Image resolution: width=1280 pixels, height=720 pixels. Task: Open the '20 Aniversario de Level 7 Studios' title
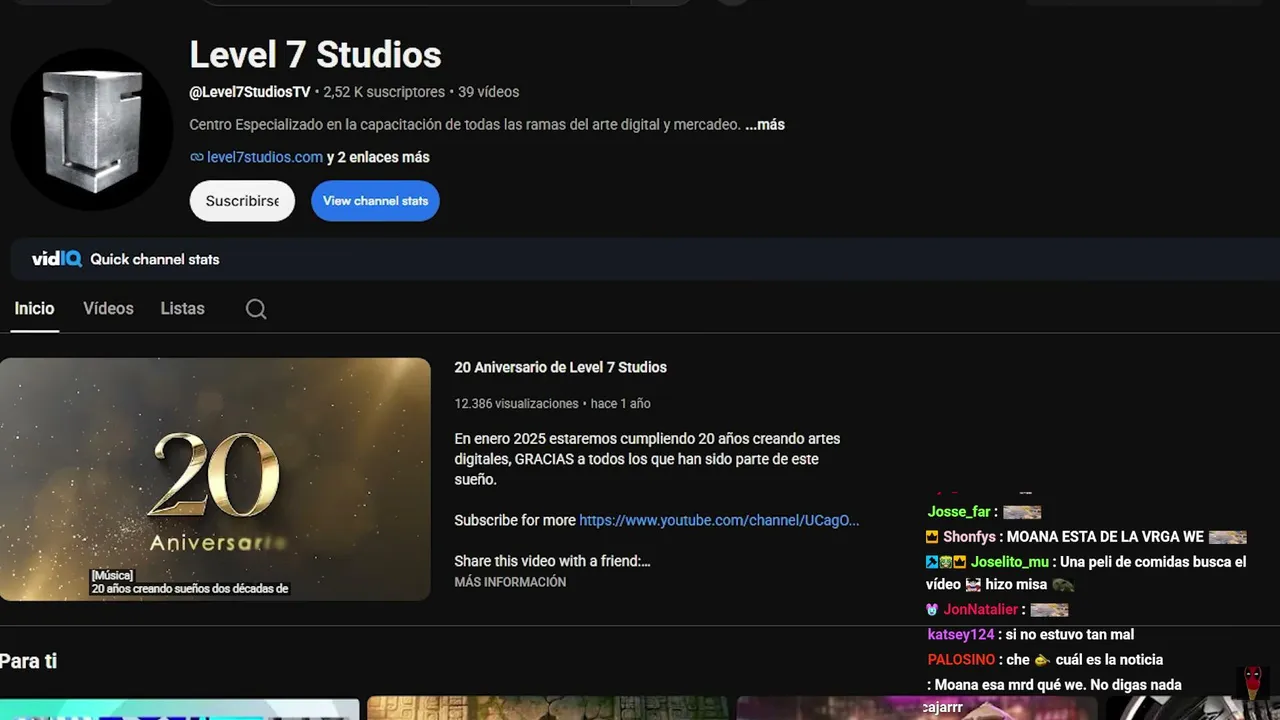pyautogui.click(x=560, y=367)
